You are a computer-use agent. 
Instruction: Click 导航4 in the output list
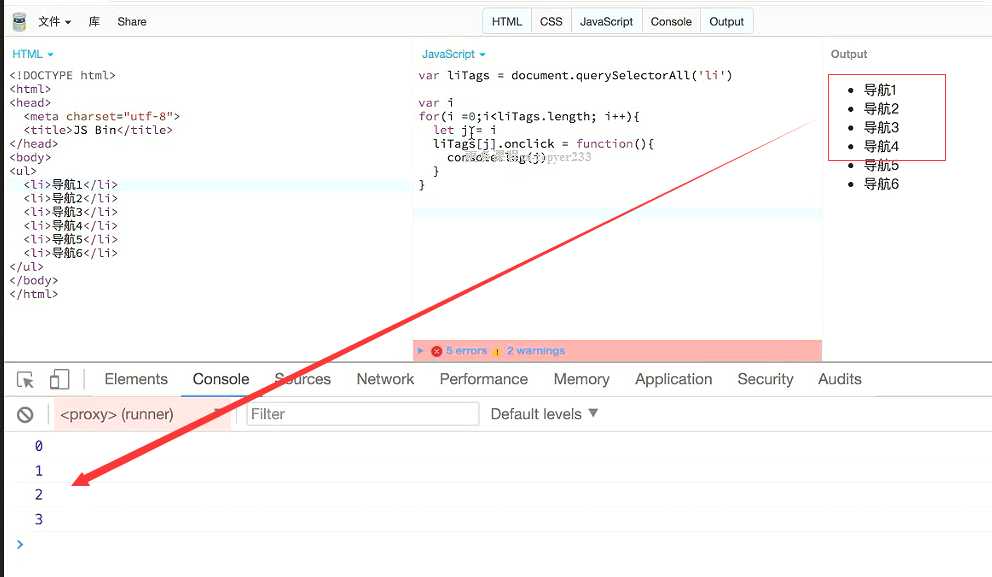(x=881, y=147)
